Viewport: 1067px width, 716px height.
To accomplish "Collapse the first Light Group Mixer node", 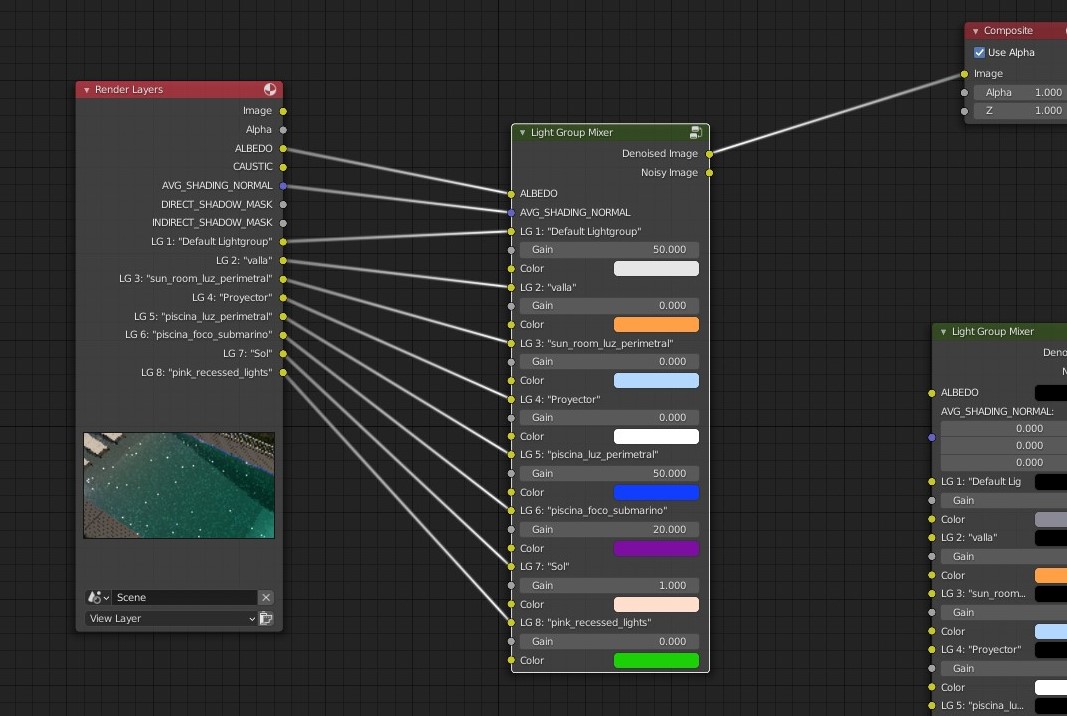I will tap(522, 133).
